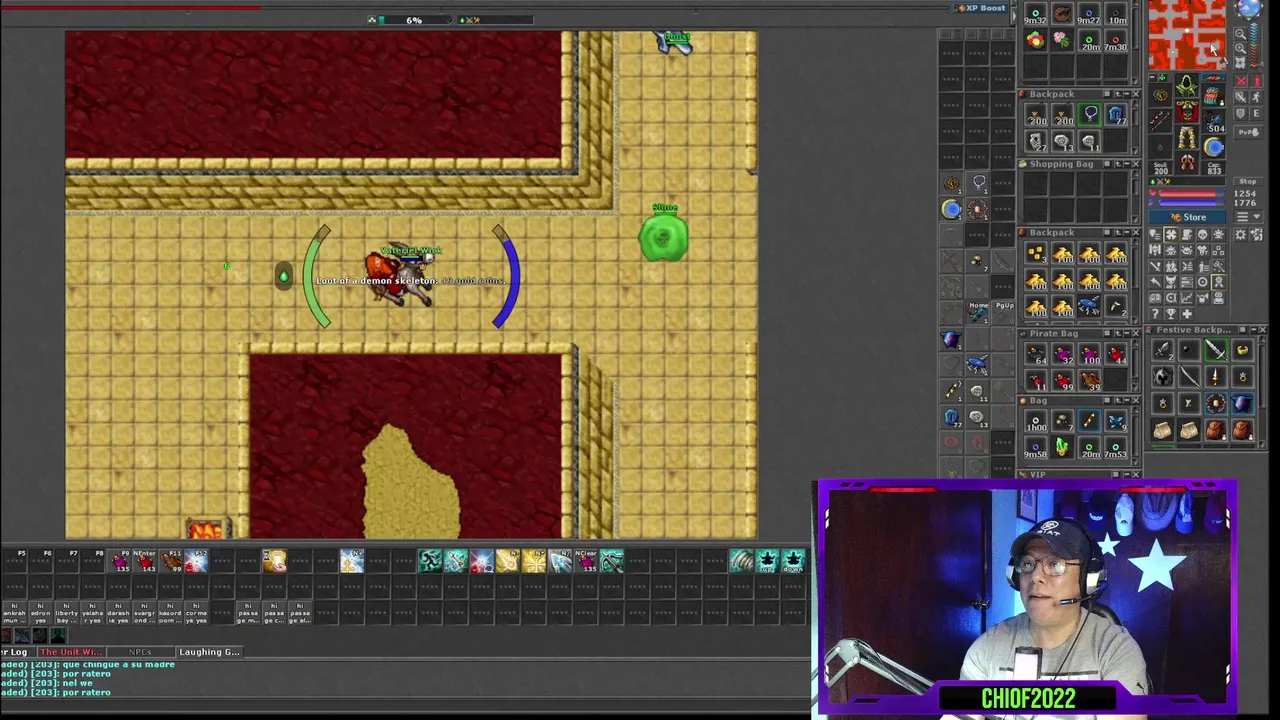Screen dimensions: 1280x720
Task: Click the hi edron yes hotkey
Action: [x=41, y=612]
